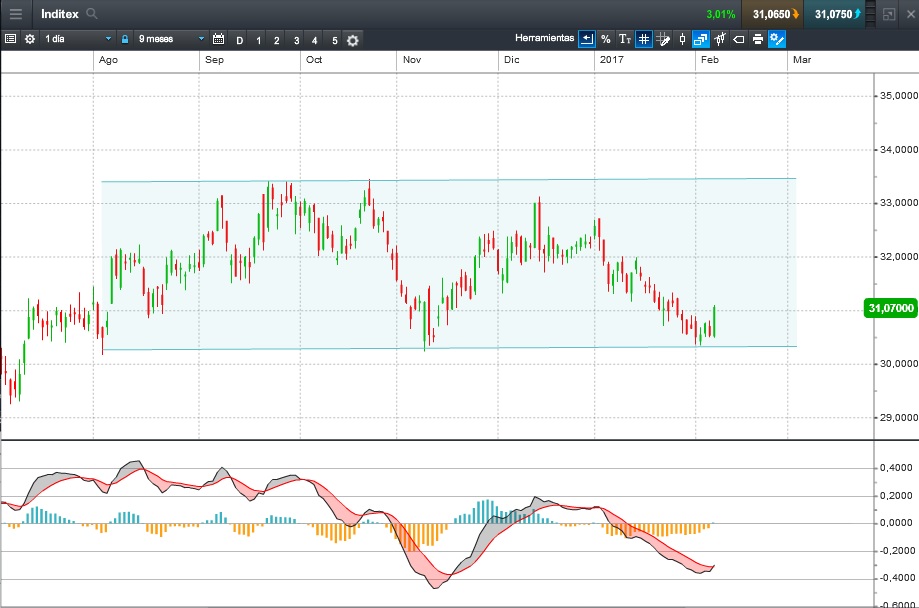Open the data list panel icon
This screenshot has width=919, height=608.
(10, 39)
